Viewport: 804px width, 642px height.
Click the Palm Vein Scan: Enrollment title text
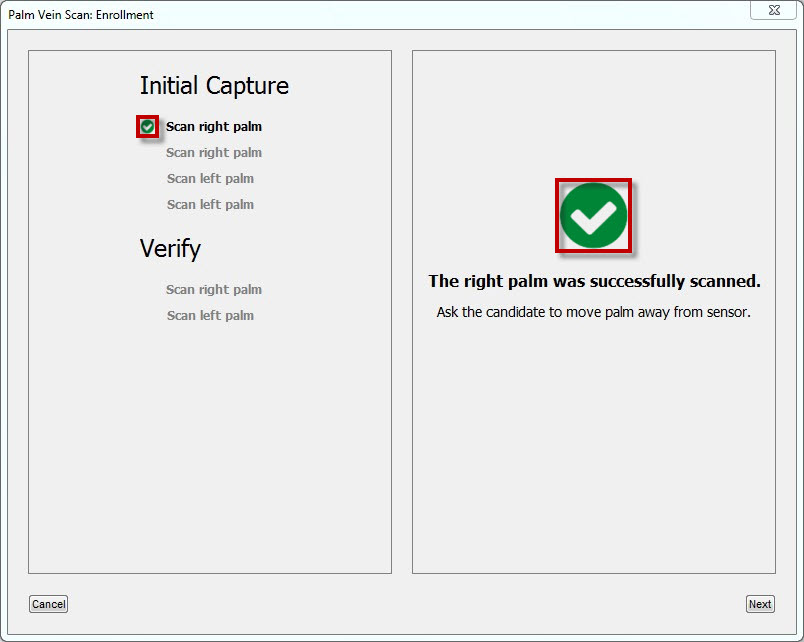[81, 15]
